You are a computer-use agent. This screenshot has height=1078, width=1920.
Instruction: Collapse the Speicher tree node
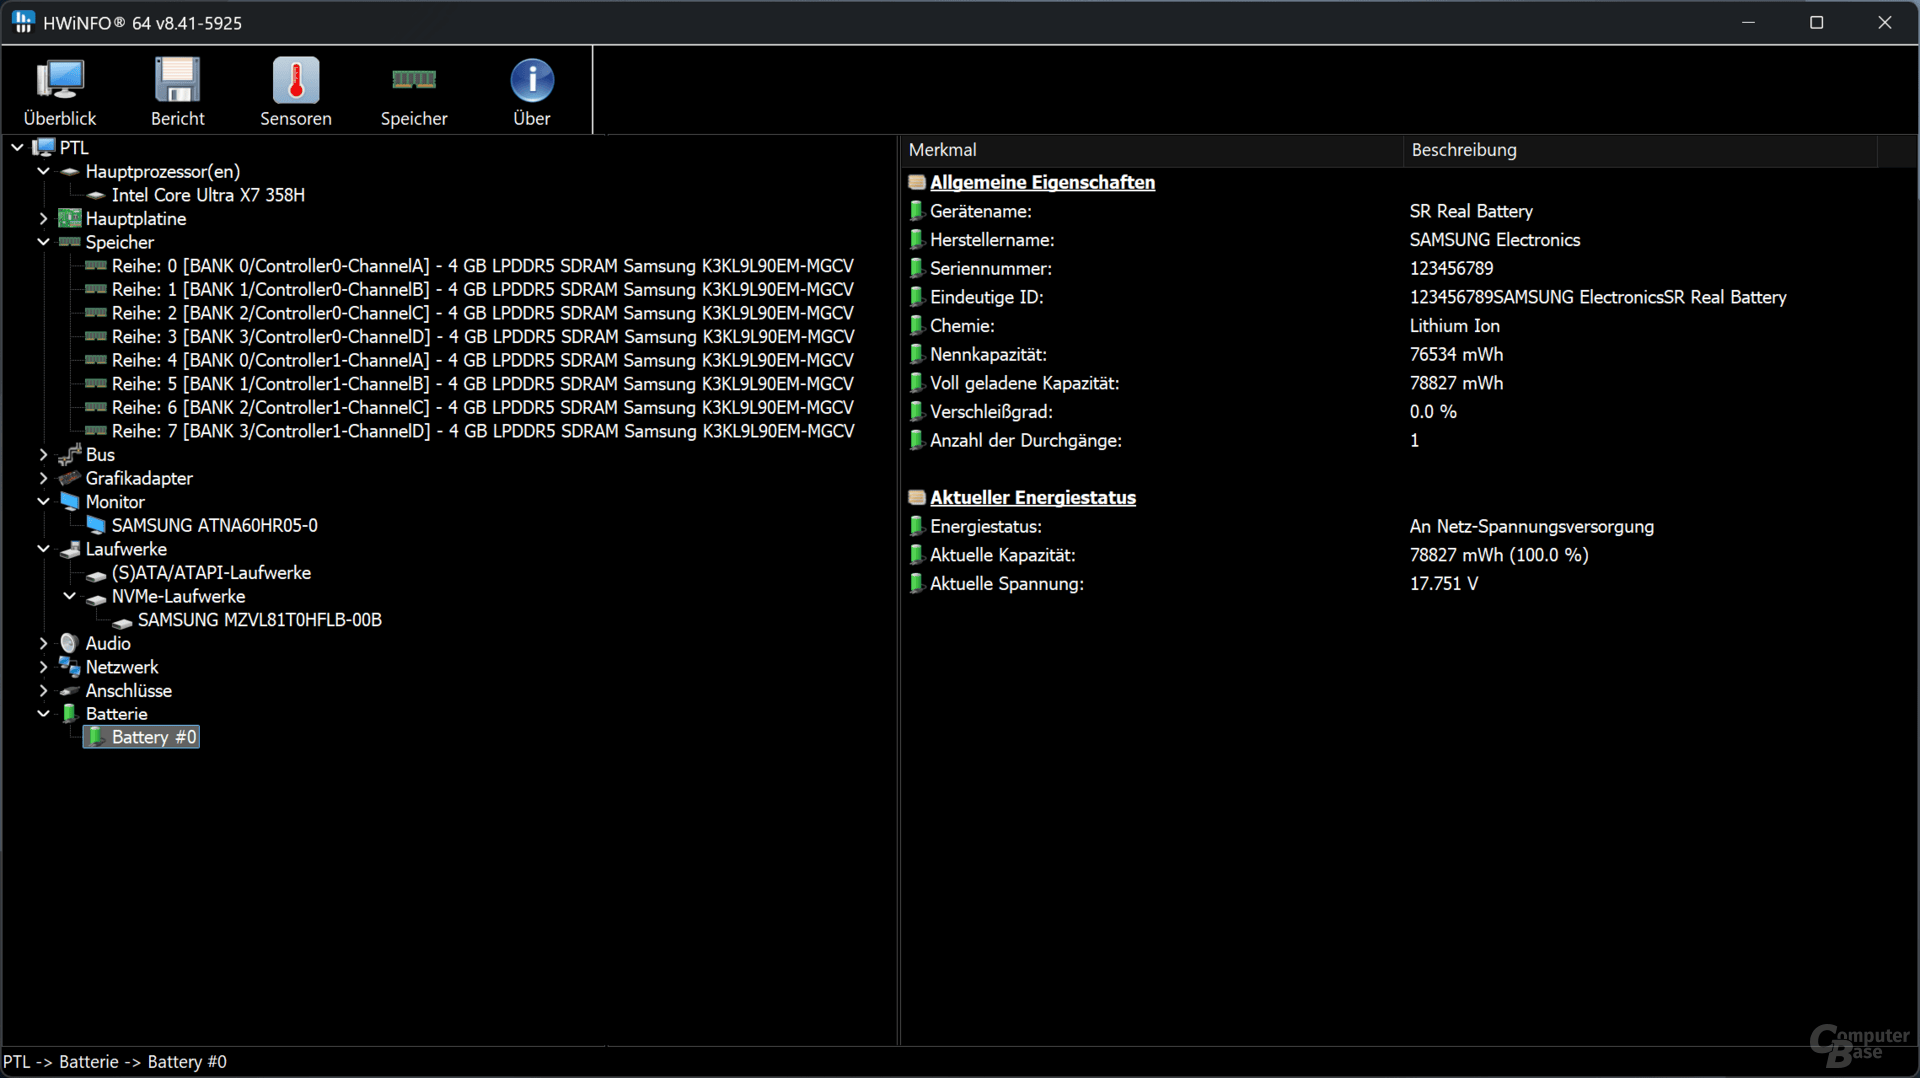[x=43, y=242]
